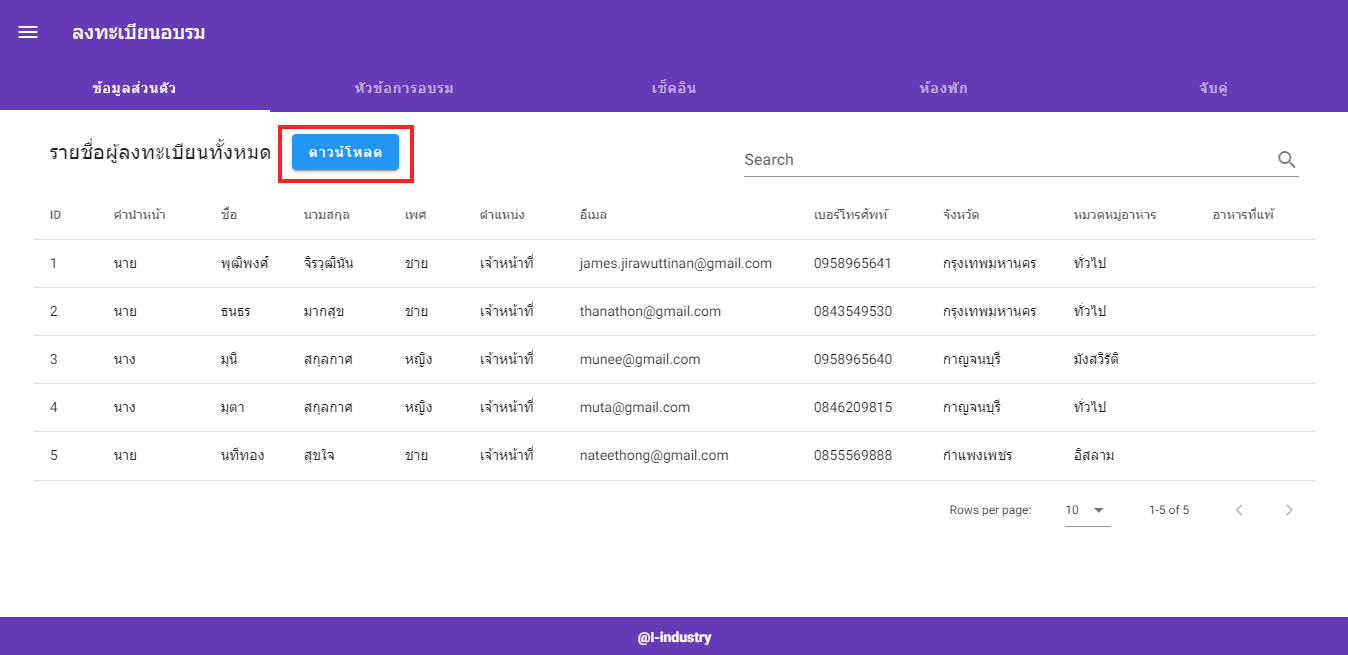Go to previous page using left chevron
The width and height of the screenshot is (1348, 655).
click(1239, 509)
